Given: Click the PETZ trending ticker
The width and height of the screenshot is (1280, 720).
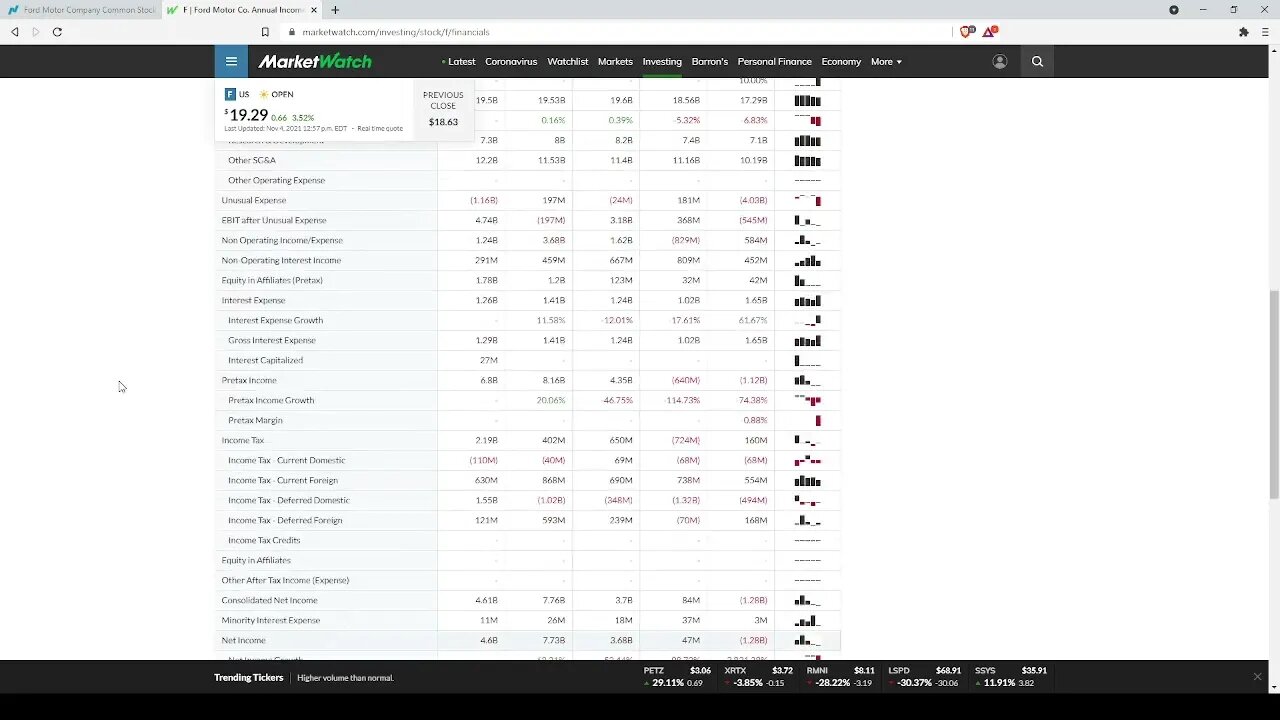Looking at the screenshot, I should click(x=678, y=677).
